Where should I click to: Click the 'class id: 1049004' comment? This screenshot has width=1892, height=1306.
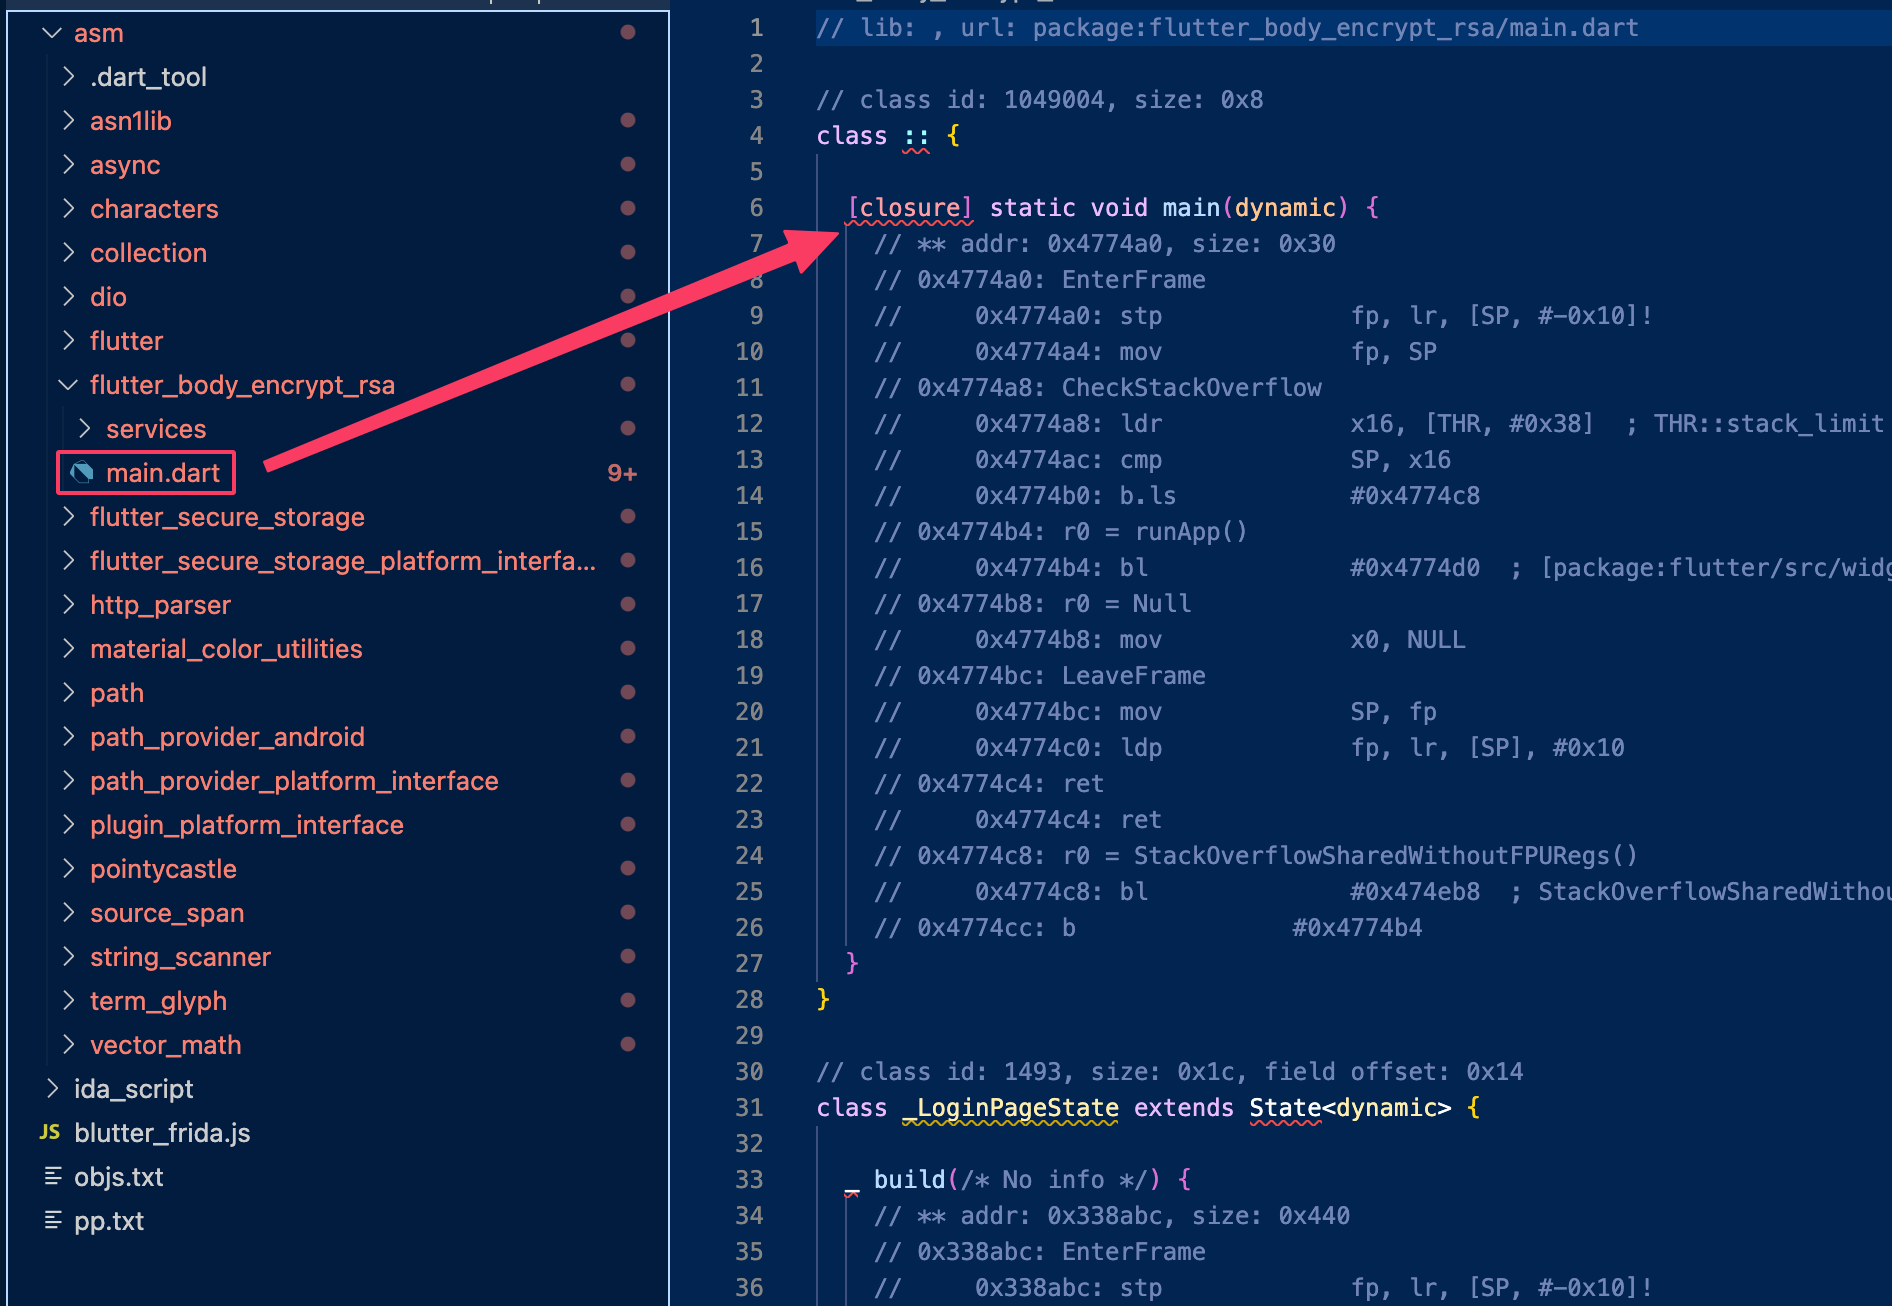(x=1040, y=99)
